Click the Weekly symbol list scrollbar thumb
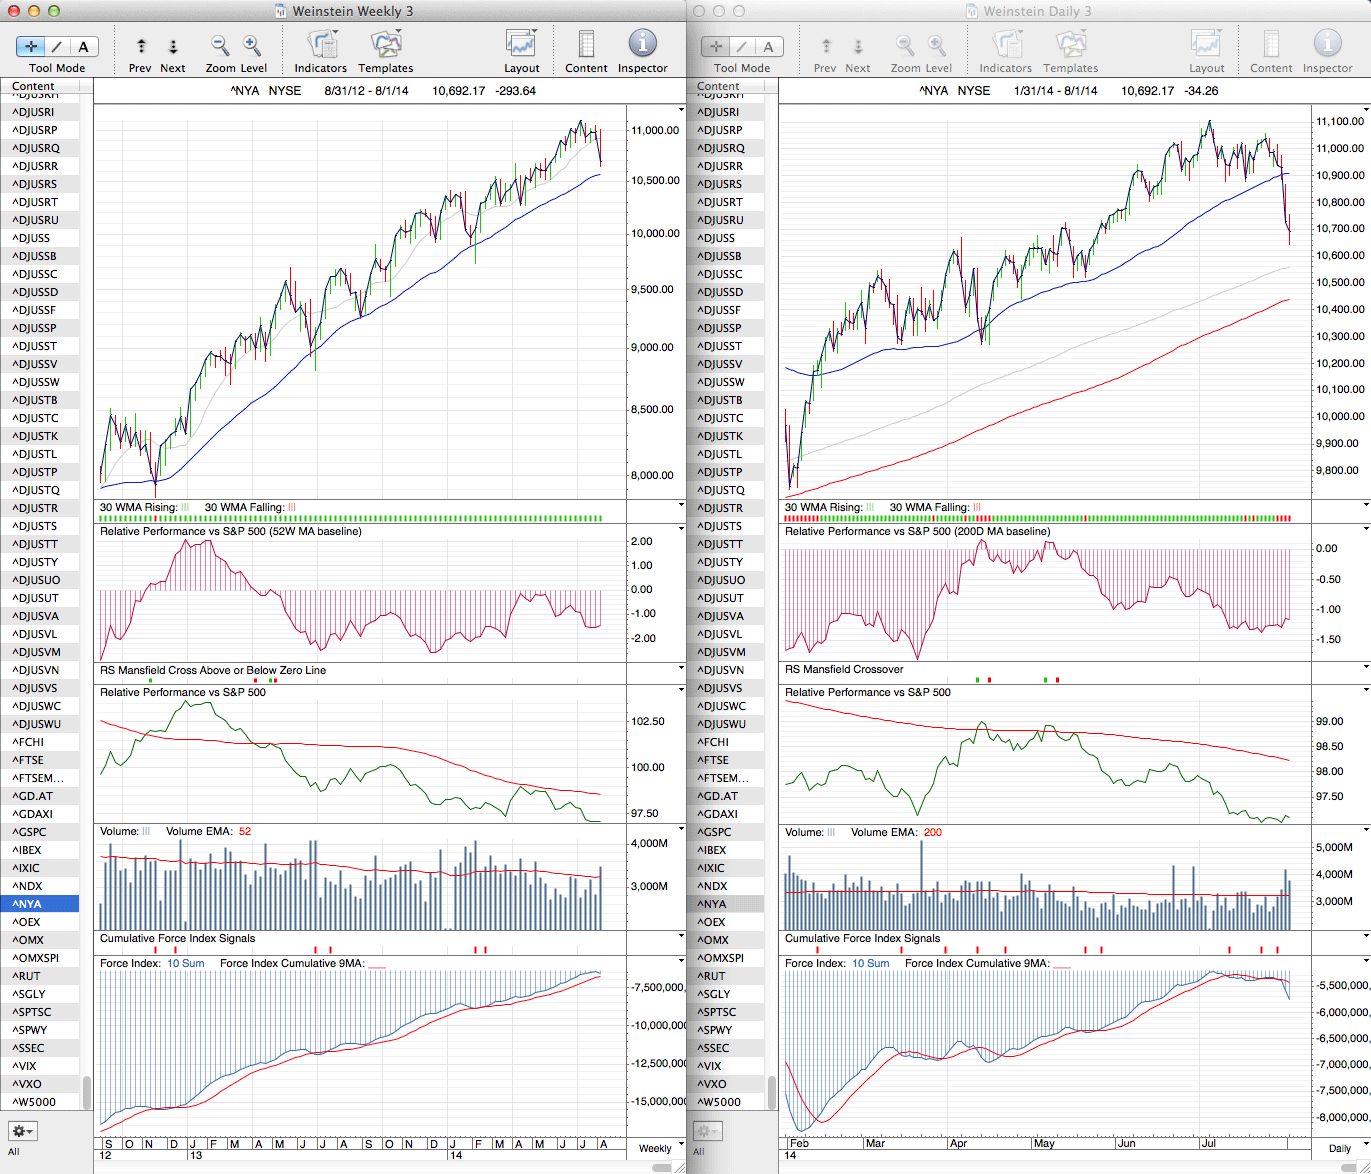 point(87,1092)
